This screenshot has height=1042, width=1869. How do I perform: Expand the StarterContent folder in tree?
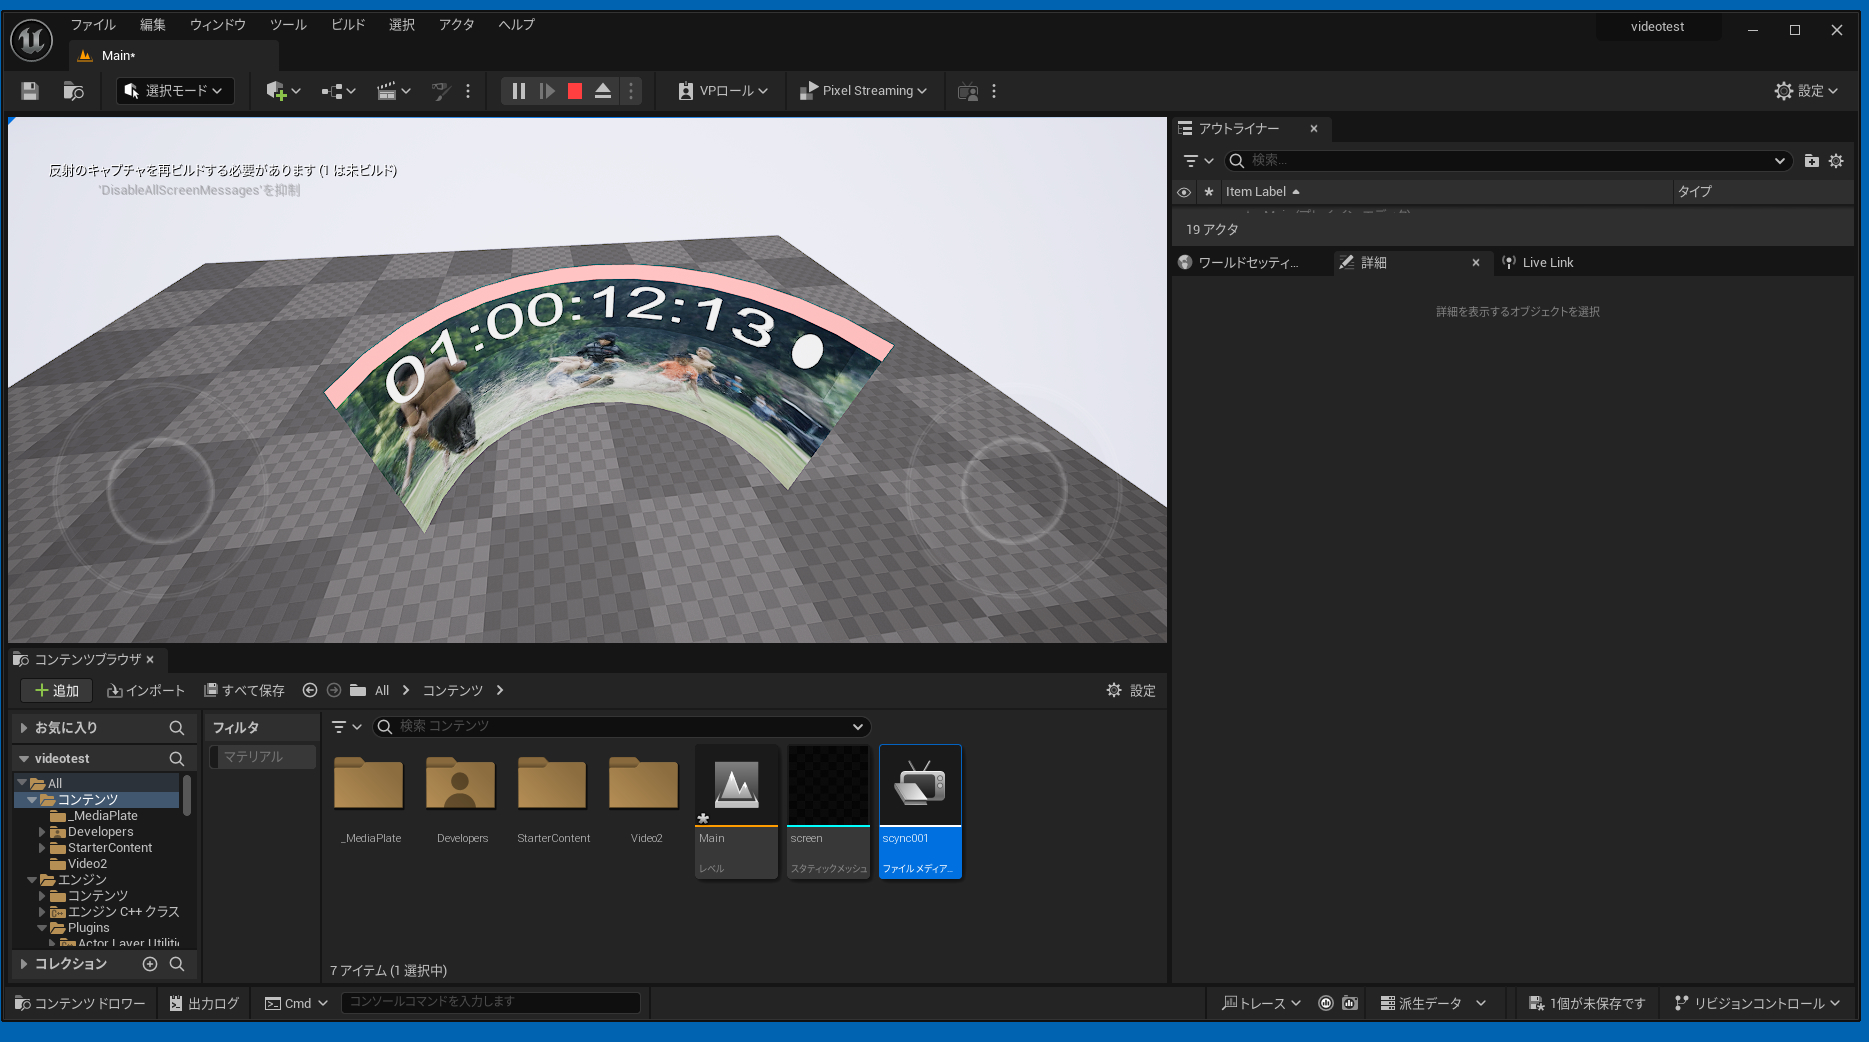42,848
